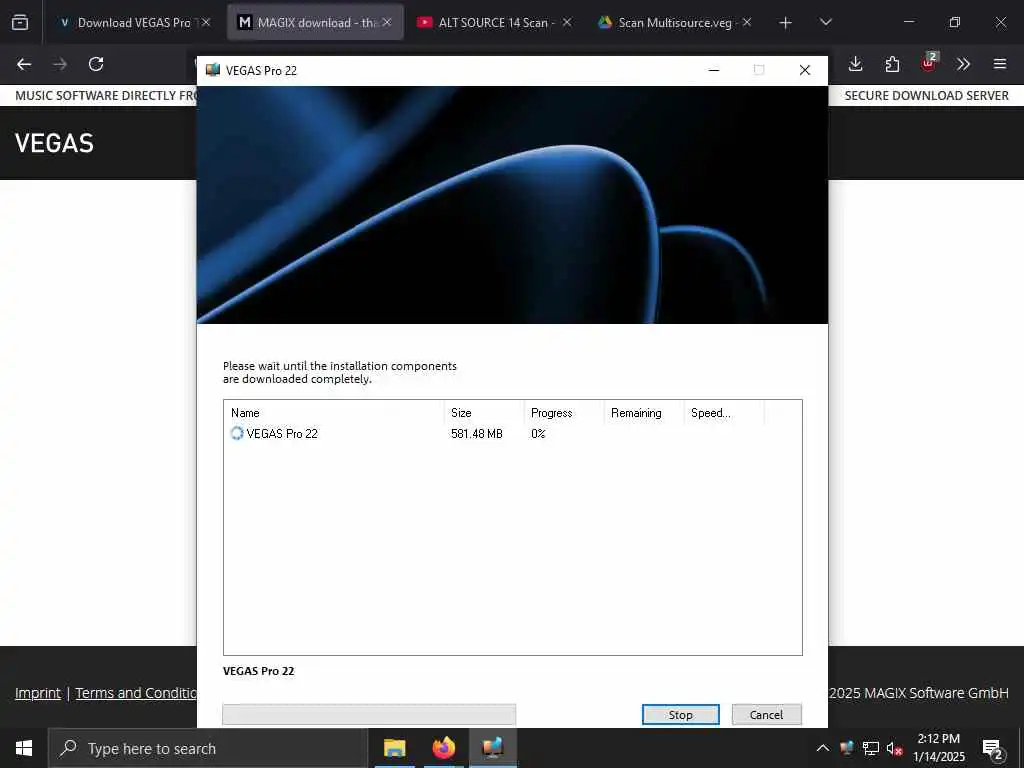The height and width of the screenshot is (768, 1024).
Task: Click the 581.48 MB size value
Action: pyautogui.click(x=477, y=434)
